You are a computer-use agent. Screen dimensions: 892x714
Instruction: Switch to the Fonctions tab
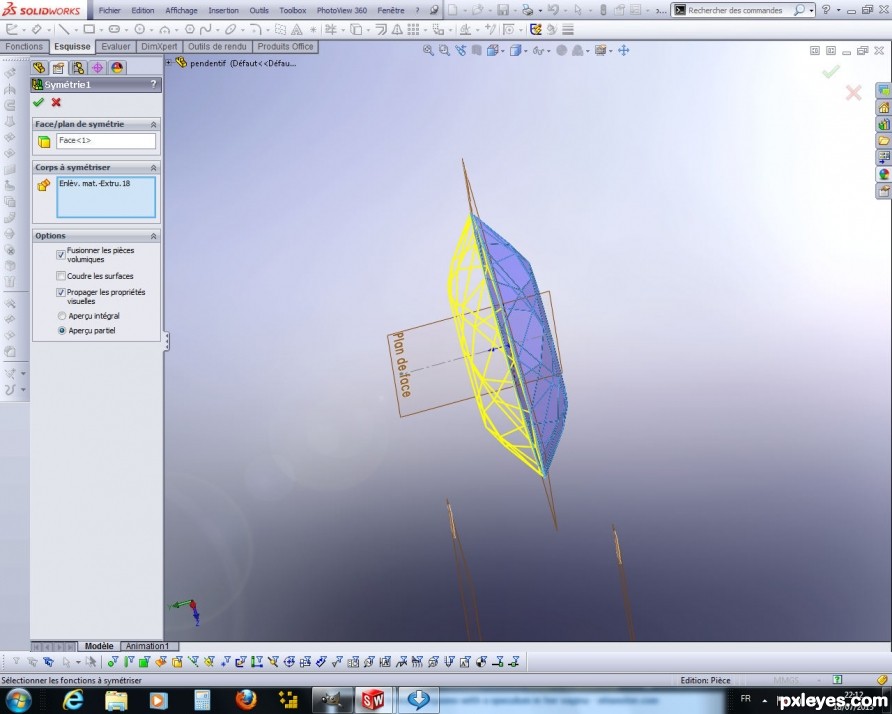[24, 47]
